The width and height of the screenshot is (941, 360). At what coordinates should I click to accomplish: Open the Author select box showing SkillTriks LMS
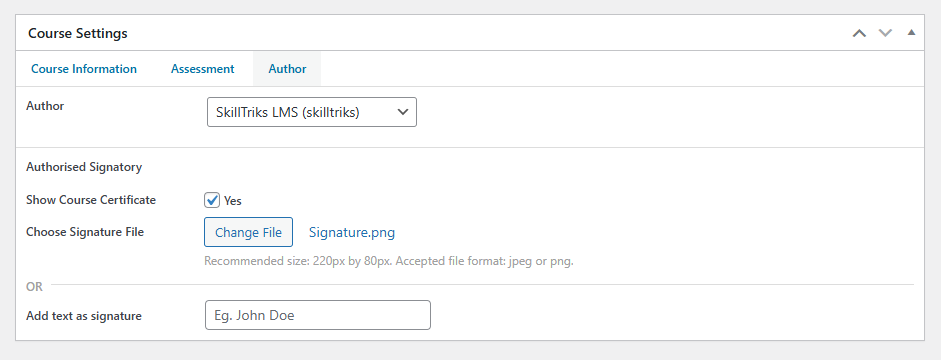pyautogui.click(x=311, y=112)
